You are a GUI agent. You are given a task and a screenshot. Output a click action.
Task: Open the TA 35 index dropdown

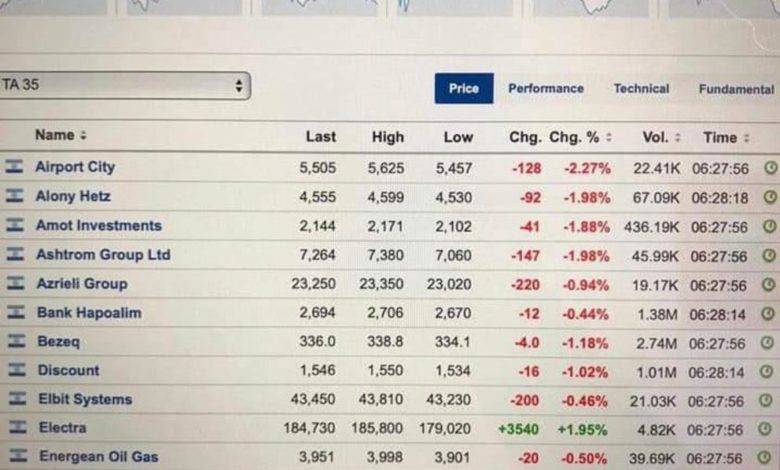[x=124, y=86]
